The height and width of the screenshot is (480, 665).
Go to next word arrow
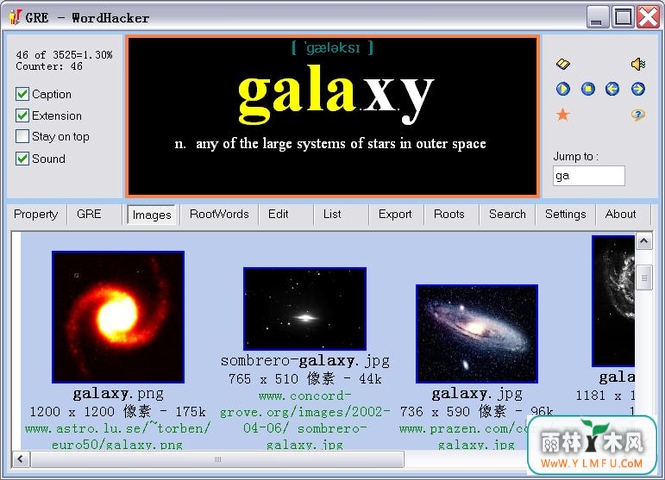638,89
